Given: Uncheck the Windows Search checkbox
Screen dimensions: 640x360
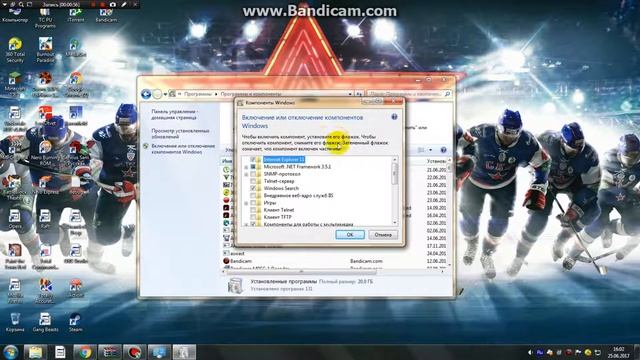Looking at the screenshot, I should coord(253,189).
